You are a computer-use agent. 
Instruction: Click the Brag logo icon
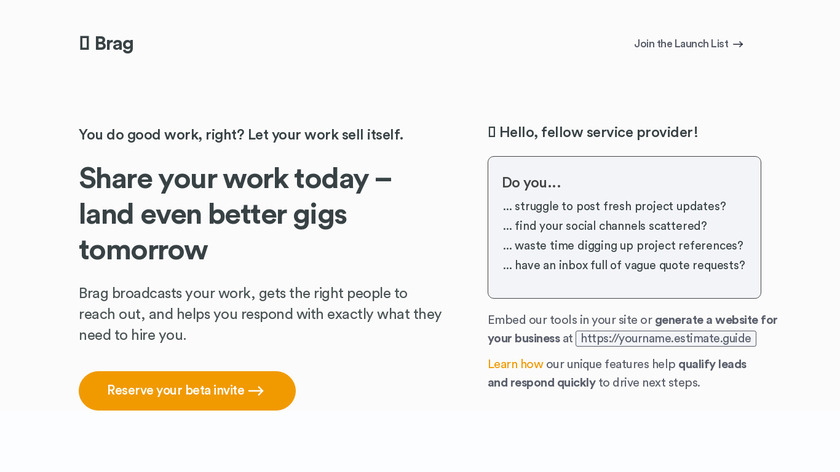coord(85,43)
